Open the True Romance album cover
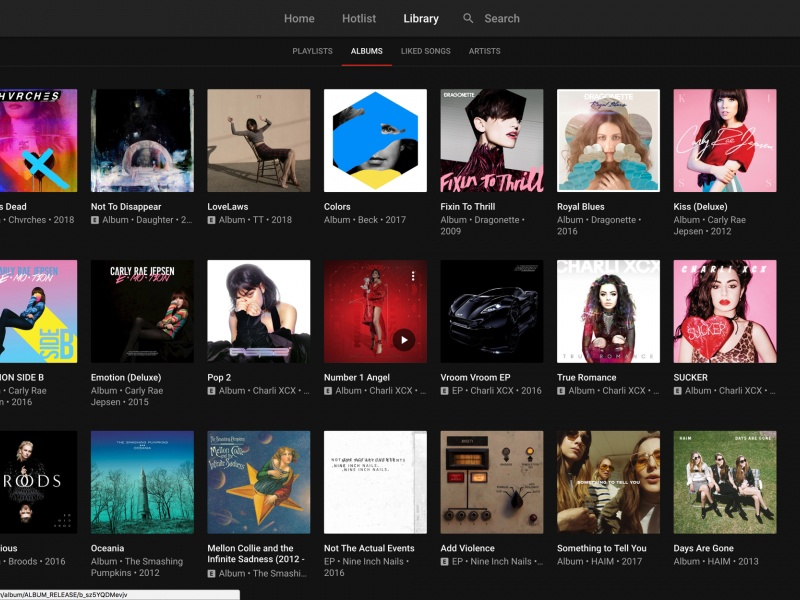This screenshot has width=800, height=600. click(x=608, y=312)
